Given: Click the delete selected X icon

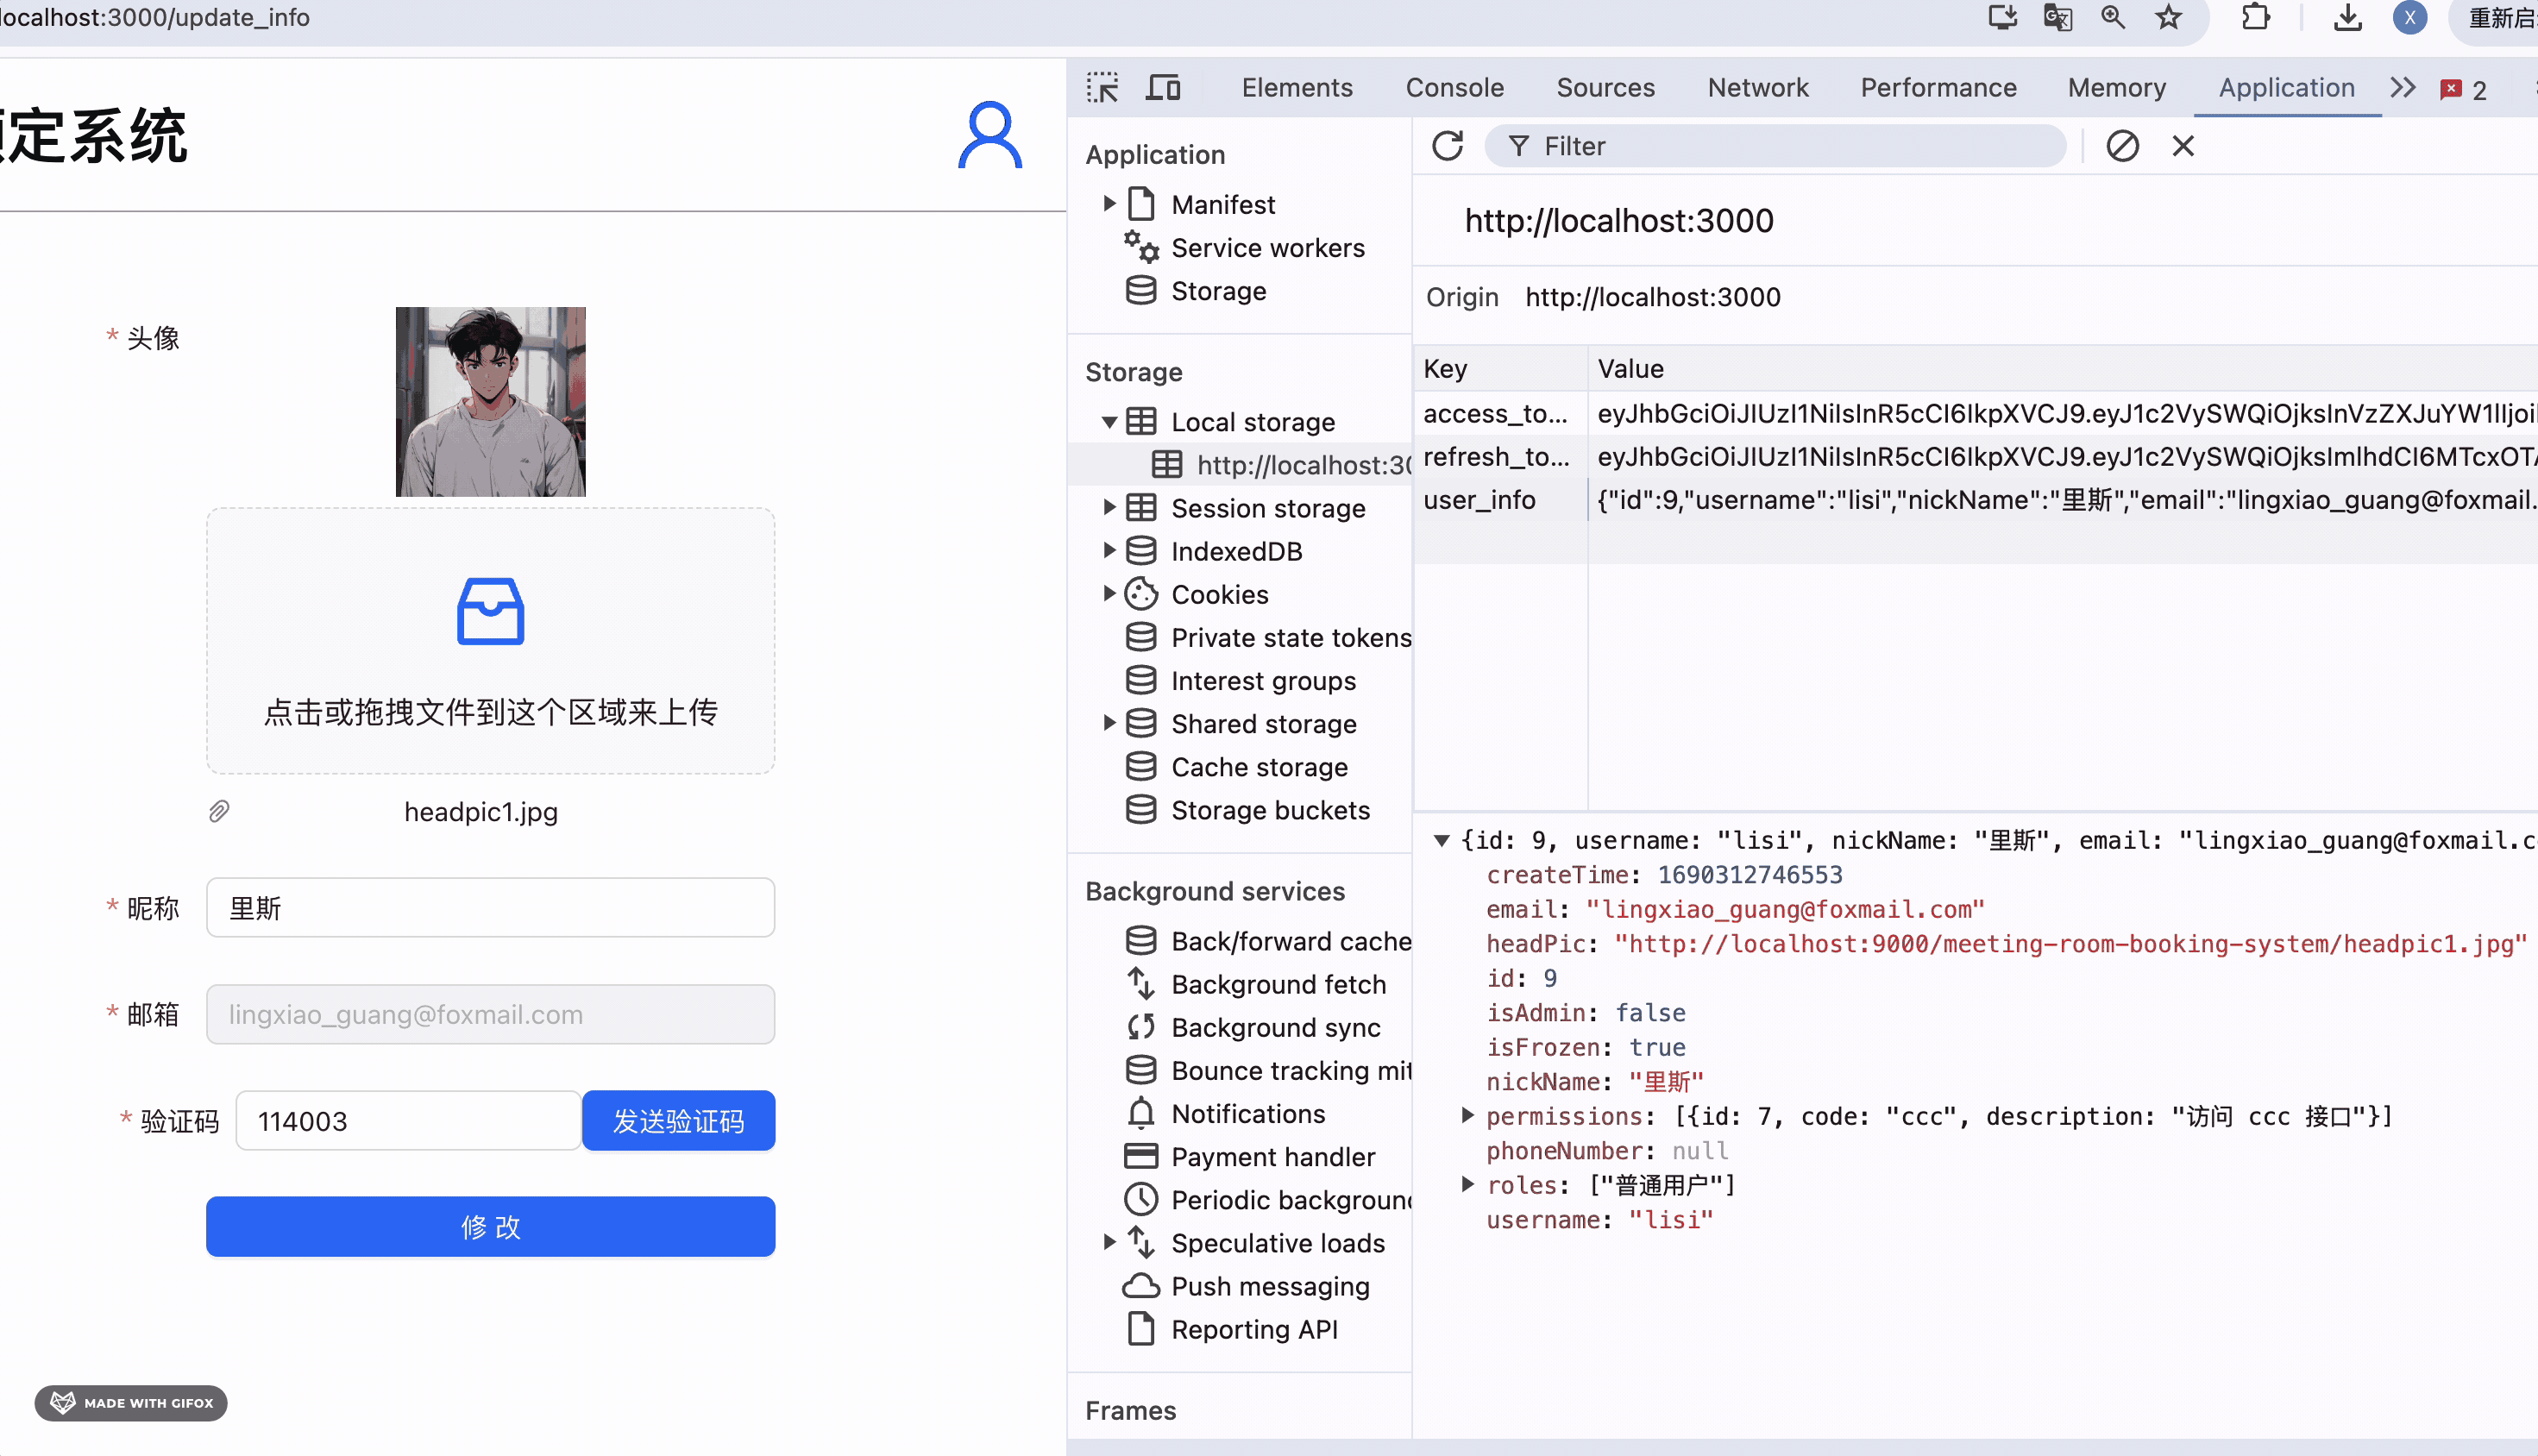Looking at the screenshot, I should (2183, 146).
